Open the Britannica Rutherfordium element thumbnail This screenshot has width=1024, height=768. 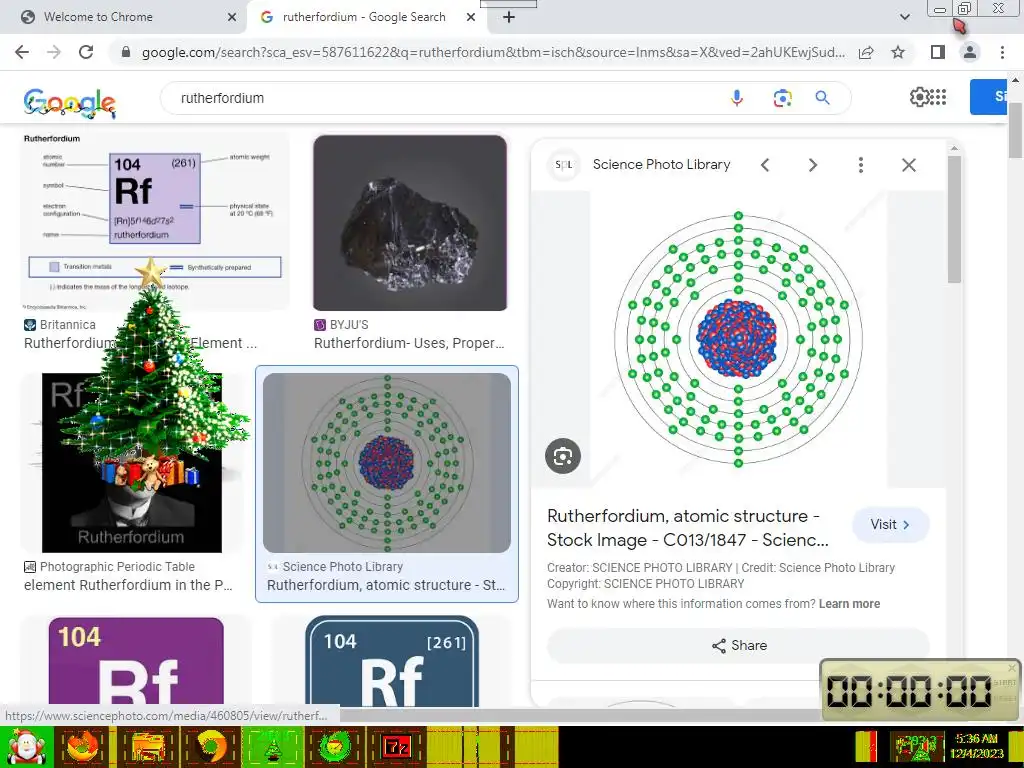(x=154, y=221)
